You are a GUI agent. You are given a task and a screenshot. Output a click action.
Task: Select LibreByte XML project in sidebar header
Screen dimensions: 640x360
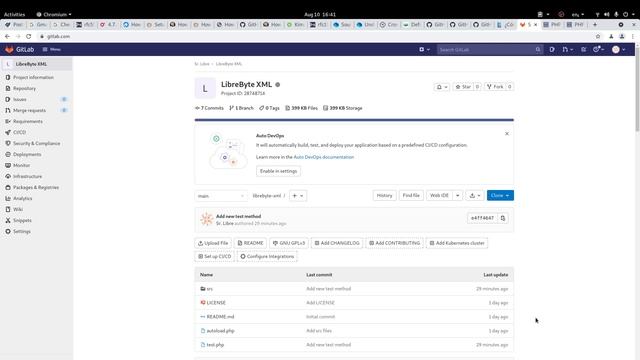(36, 64)
